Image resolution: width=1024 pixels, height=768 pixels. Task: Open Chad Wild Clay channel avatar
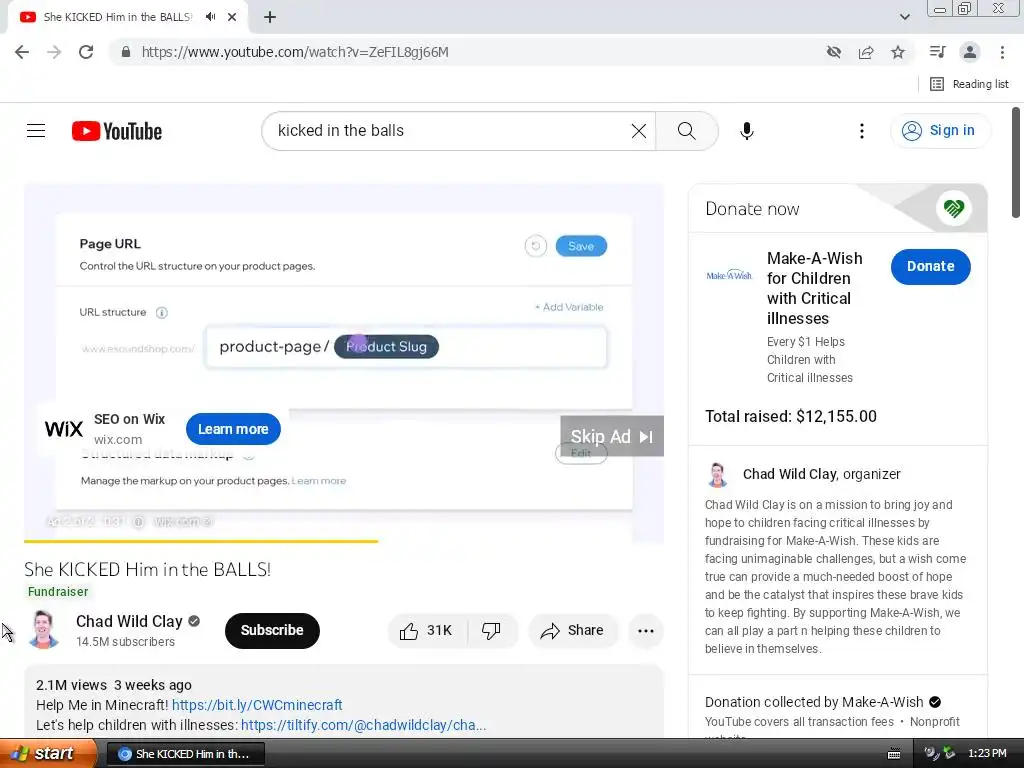[43, 630]
